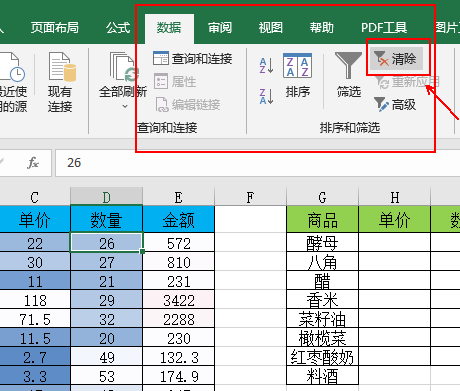Image resolution: width=460 pixels, height=391 pixels.
Task: Open the PDF工具 tab
Action: 384,28
